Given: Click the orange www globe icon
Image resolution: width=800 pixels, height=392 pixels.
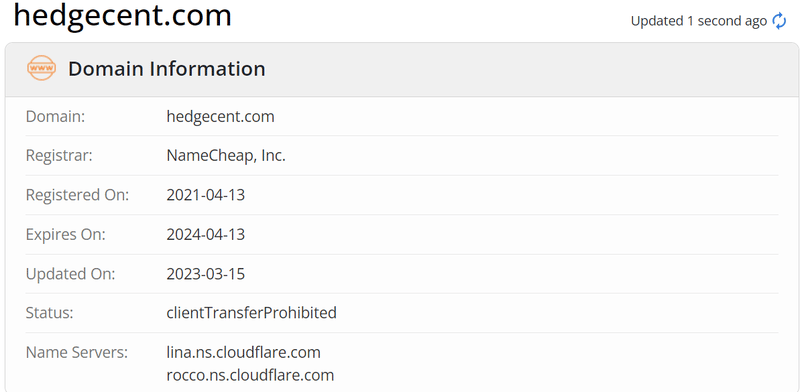Looking at the screenshot, I should [x=41, y=68].
